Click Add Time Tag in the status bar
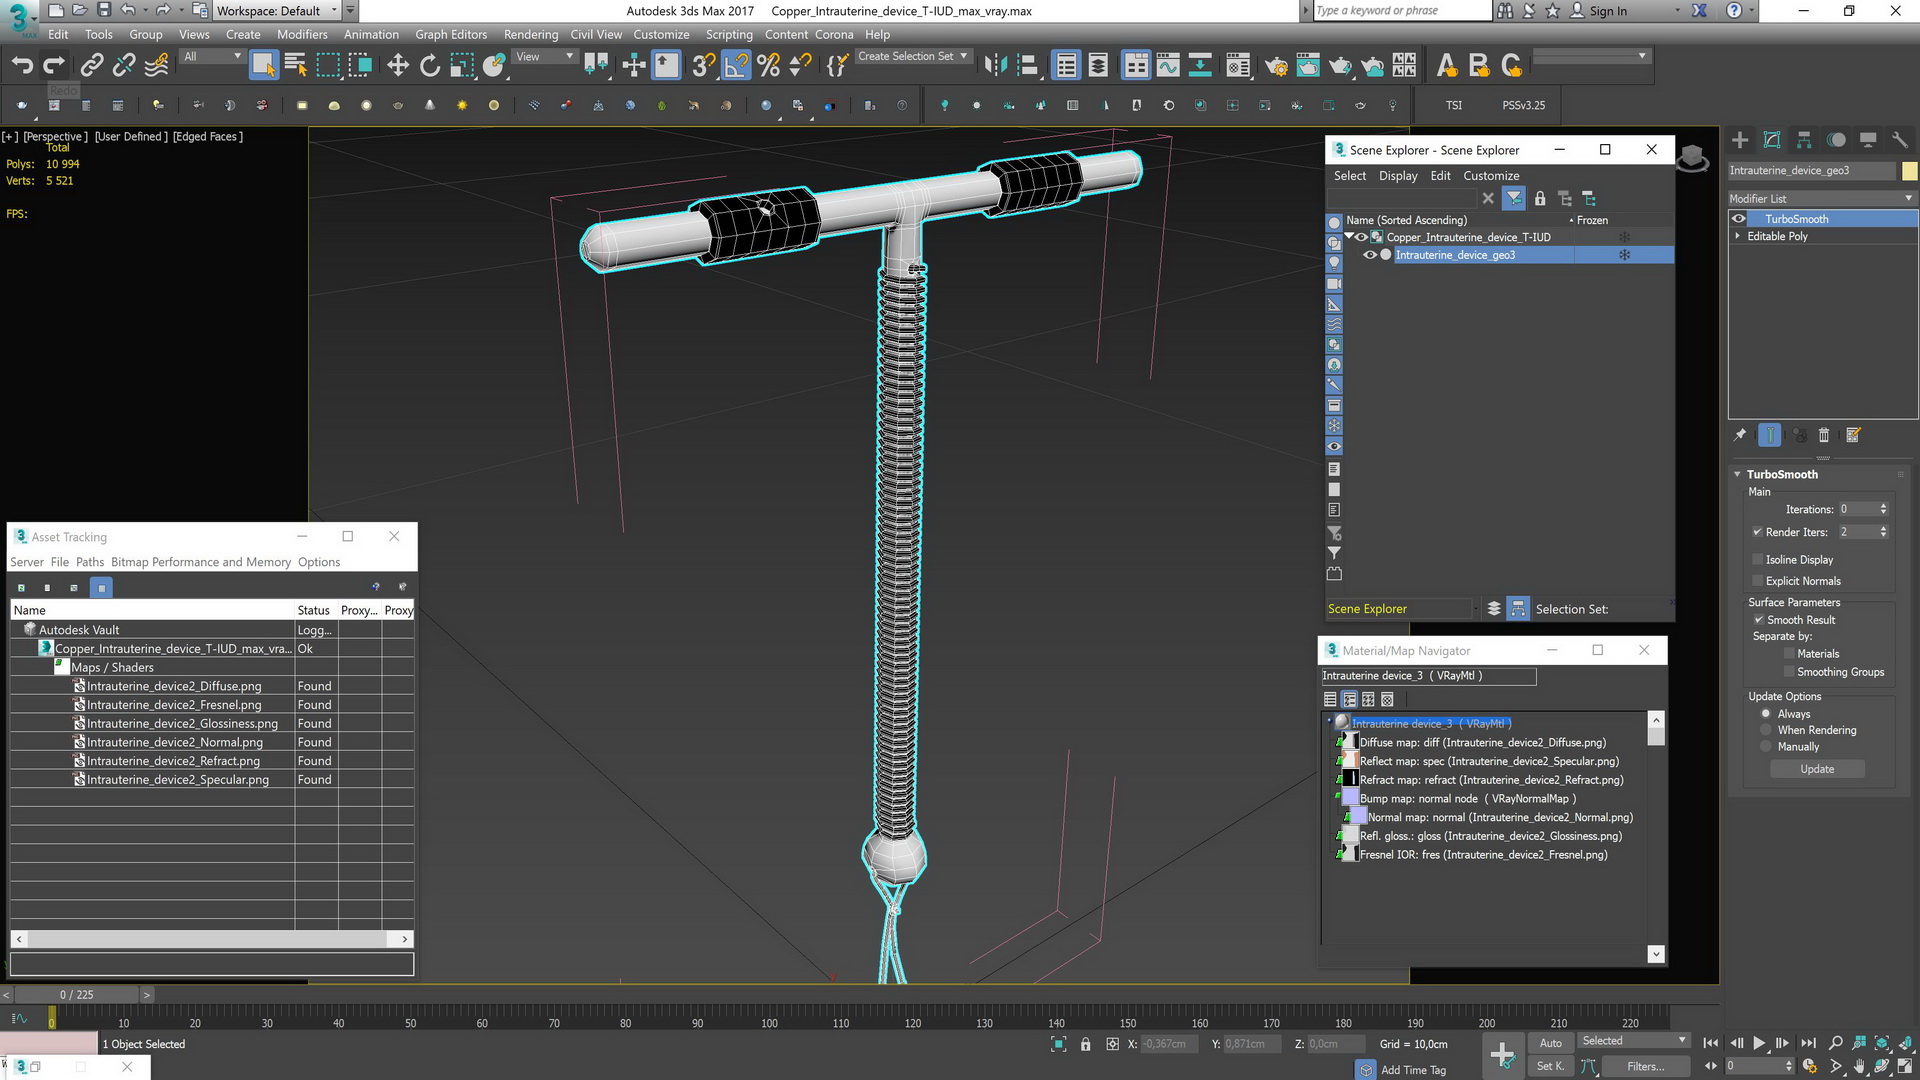 coord(1413,1070)
